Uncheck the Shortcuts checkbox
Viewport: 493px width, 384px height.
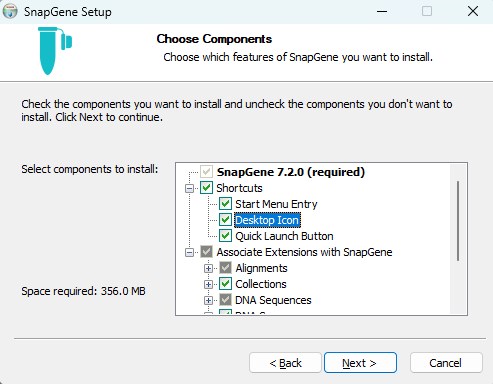coord(206,188)
